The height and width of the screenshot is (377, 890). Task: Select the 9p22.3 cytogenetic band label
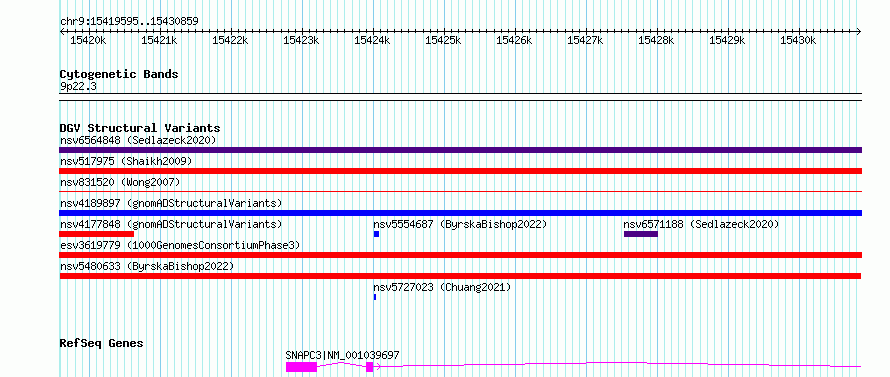click(x=78, y=87)
